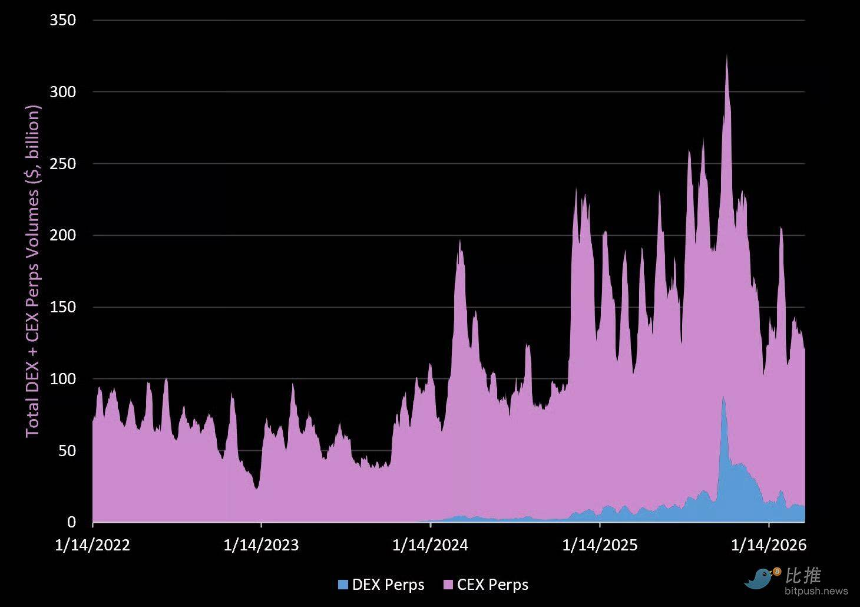Click the 1/14/2023 x-axis date label
The width and height of the screenshot is (860, 607).
tap(261, 545)
